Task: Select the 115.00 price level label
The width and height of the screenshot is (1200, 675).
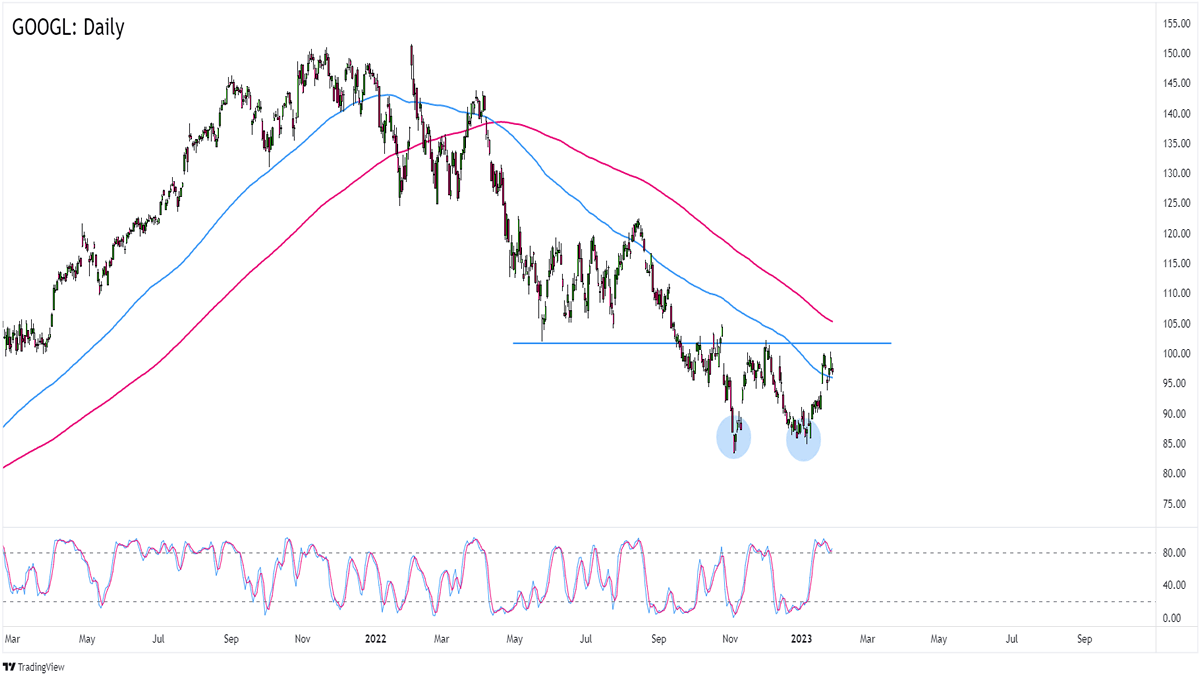Action: pos(1175,263)
